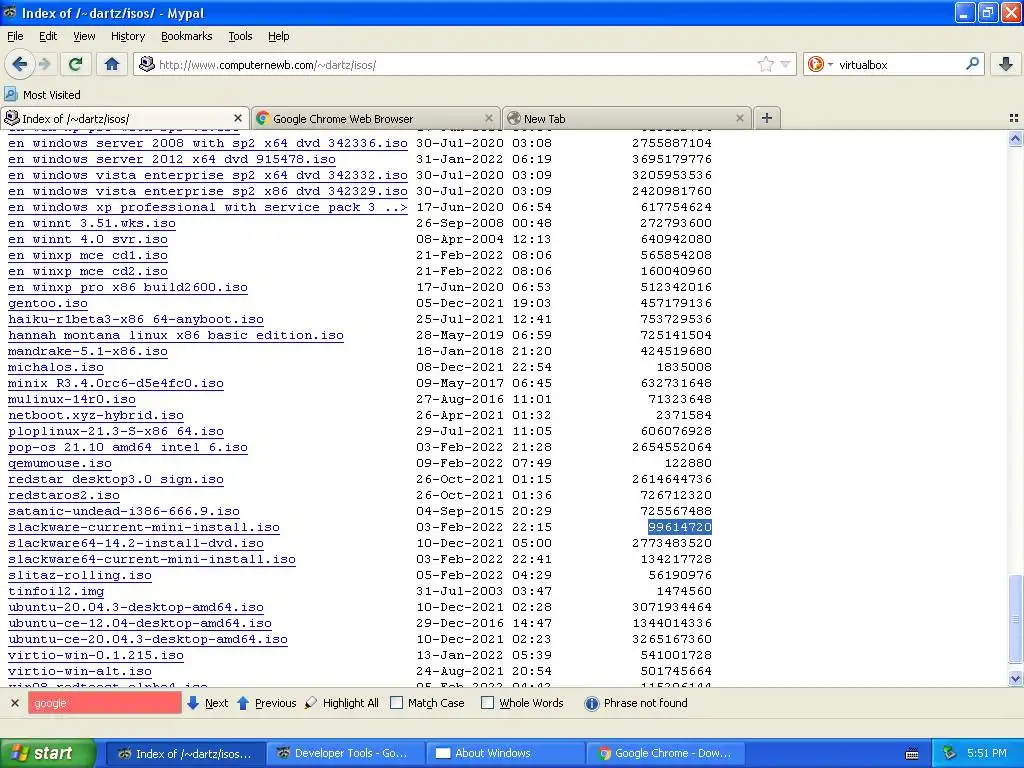The image size is (1024, 768).
Task: Open en_winnt_4.0_svr.iso link
Action: point(88,239)
